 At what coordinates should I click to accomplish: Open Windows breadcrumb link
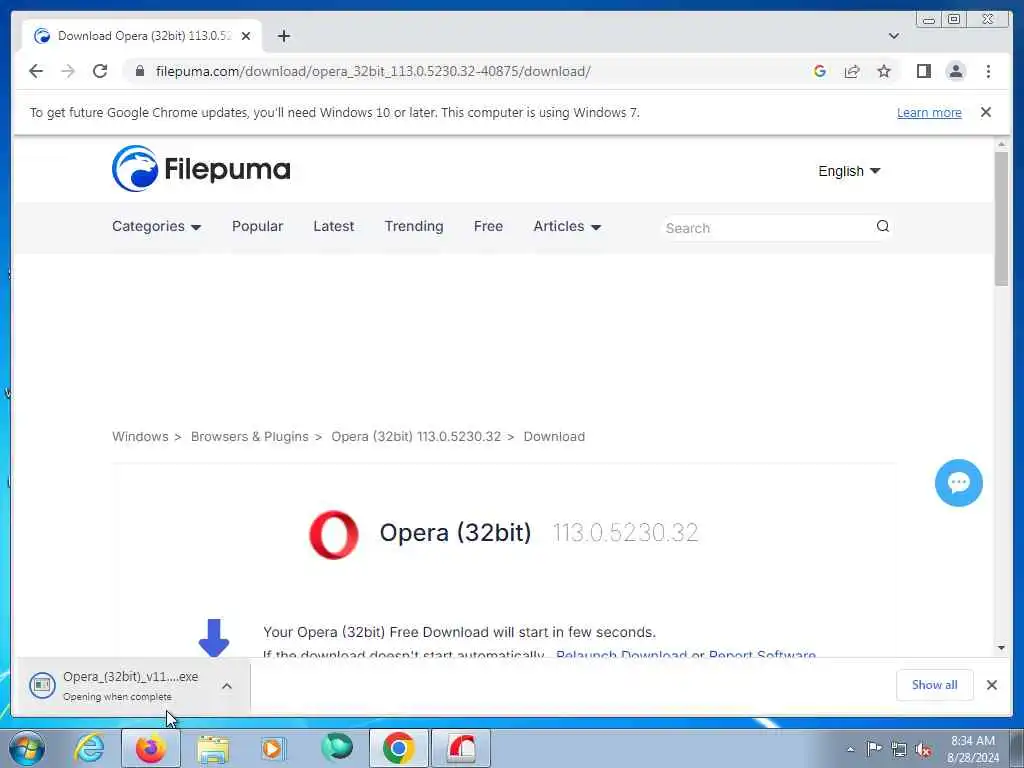pos(140,437)
